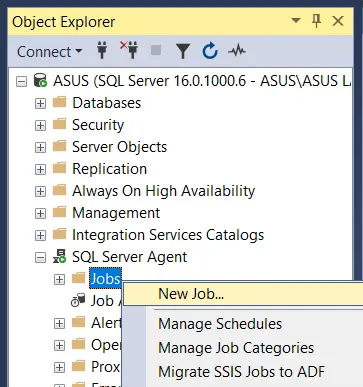Click the Proxies folder icon
The image size is (363, 387).
79,366
